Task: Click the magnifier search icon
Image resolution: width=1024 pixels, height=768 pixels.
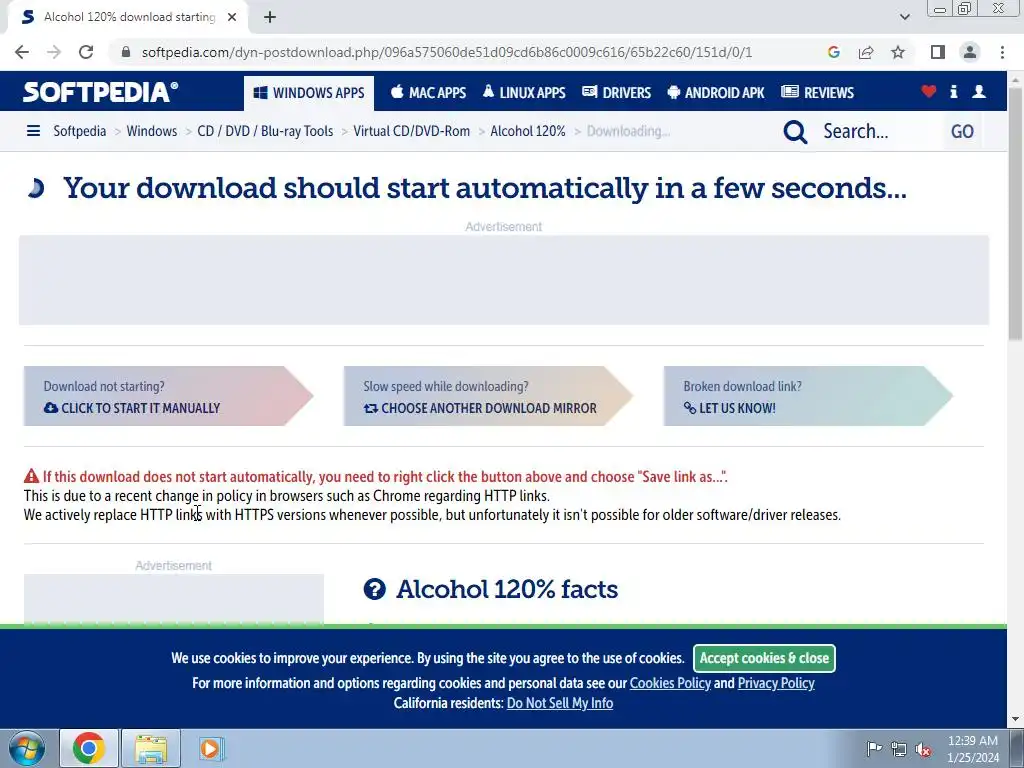Action: pos(795,132)
